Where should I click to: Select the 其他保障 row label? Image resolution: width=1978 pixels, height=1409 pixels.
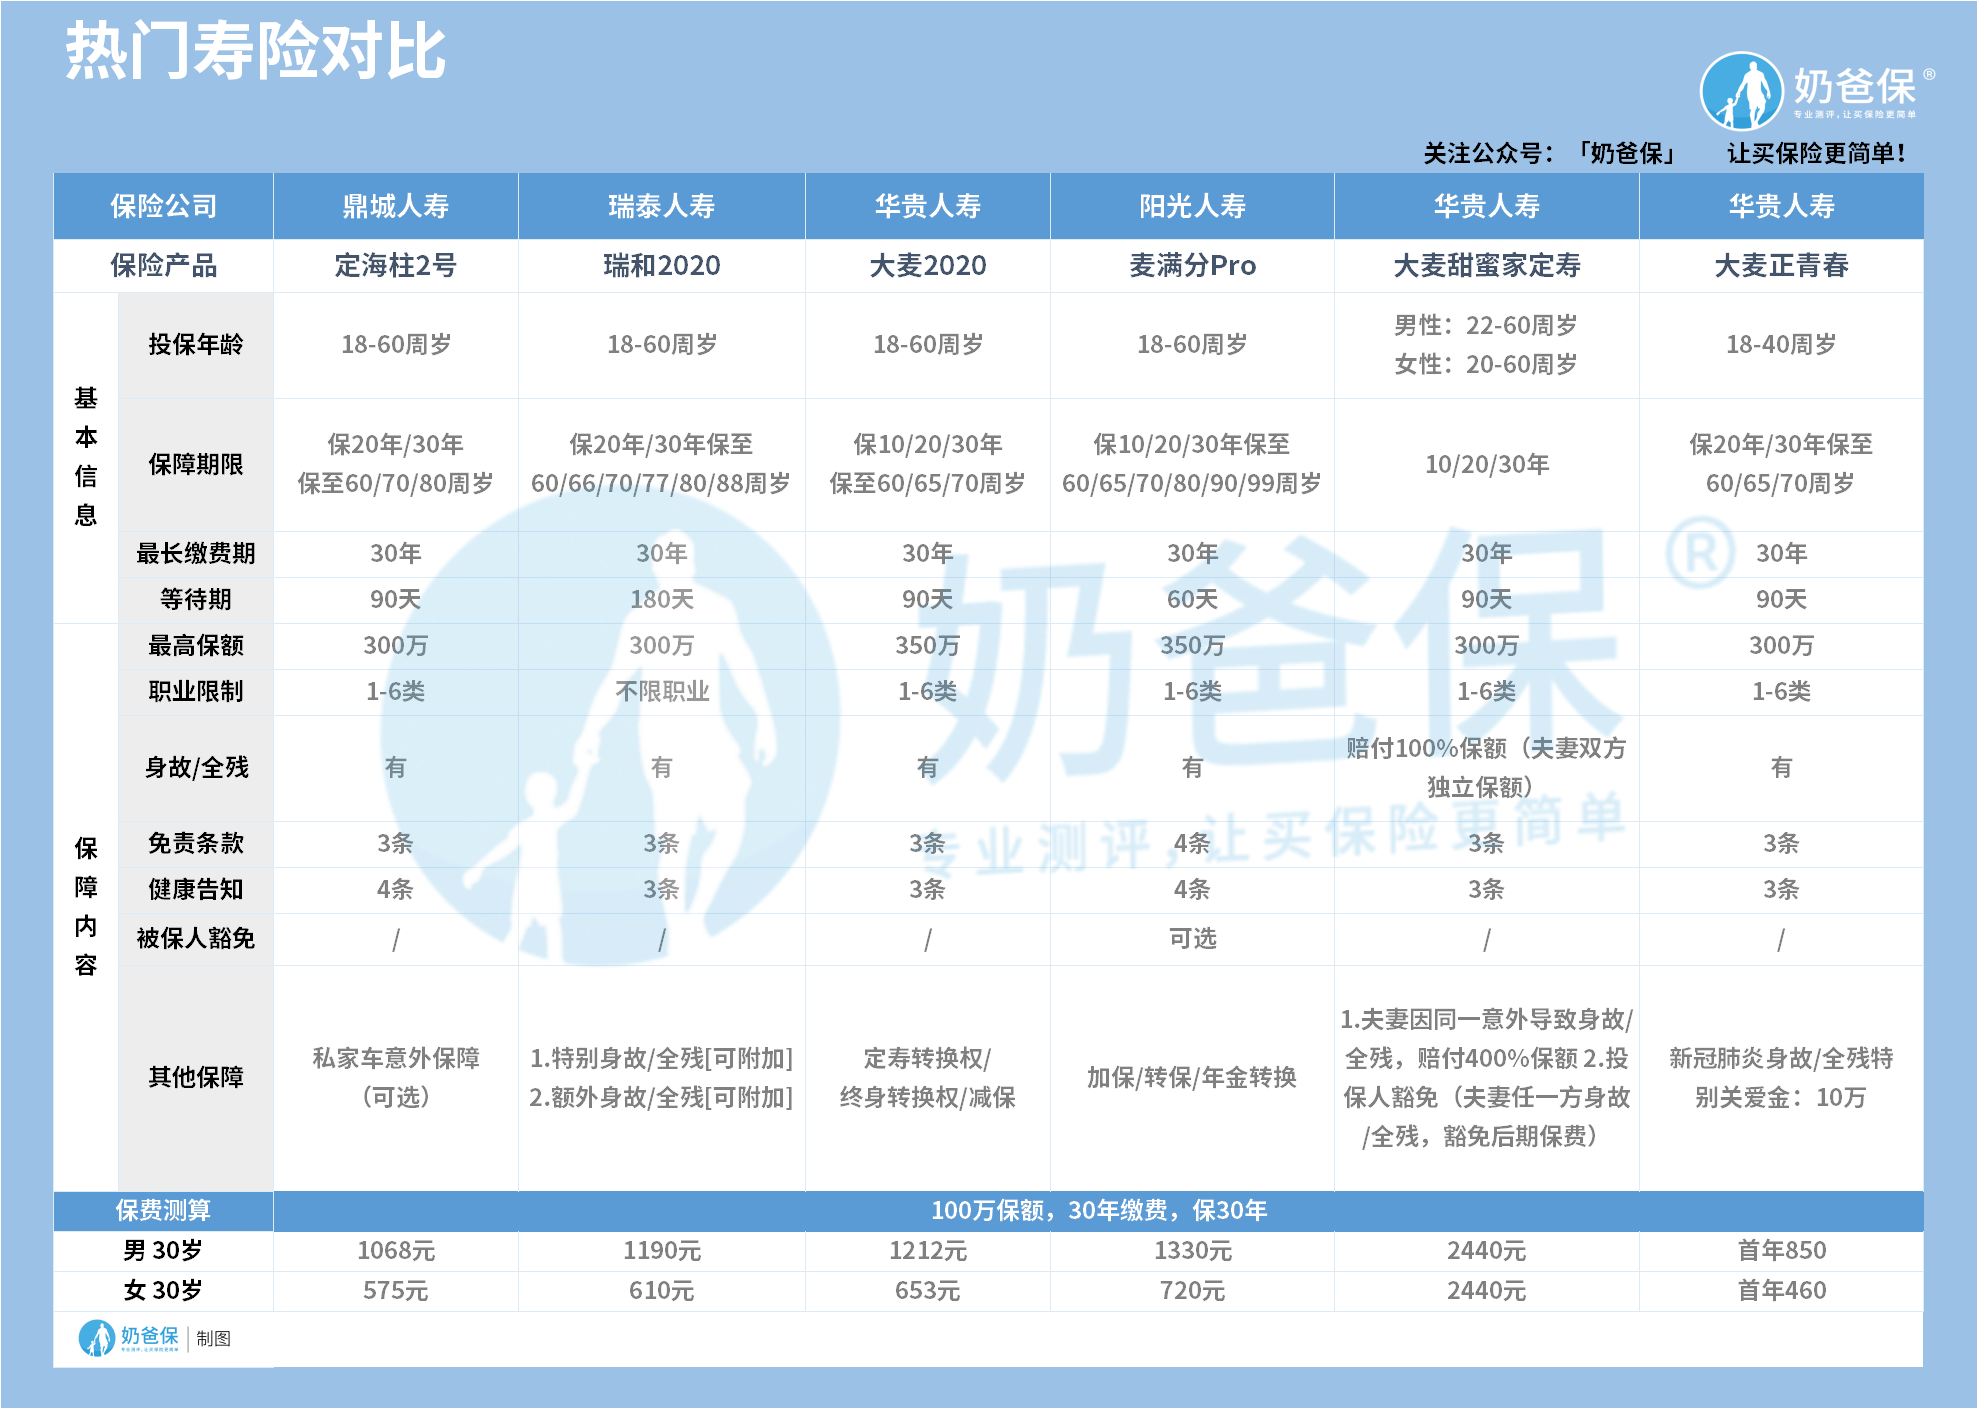pyautogui.click(x=196, y=1077)
